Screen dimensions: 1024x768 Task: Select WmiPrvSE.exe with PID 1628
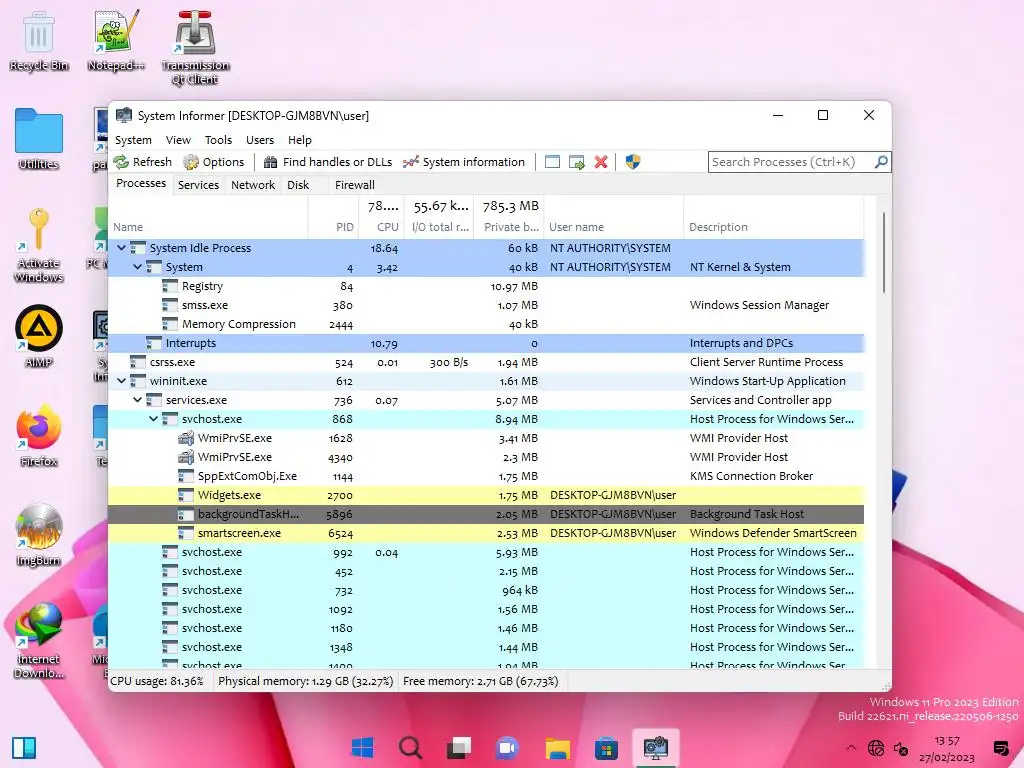(x=486, y=438)
